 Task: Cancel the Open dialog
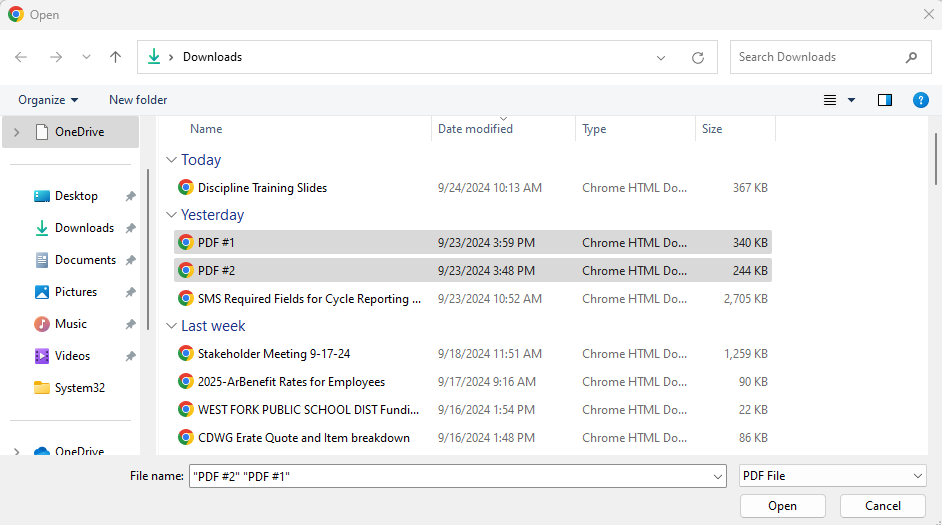coord(883,506)
